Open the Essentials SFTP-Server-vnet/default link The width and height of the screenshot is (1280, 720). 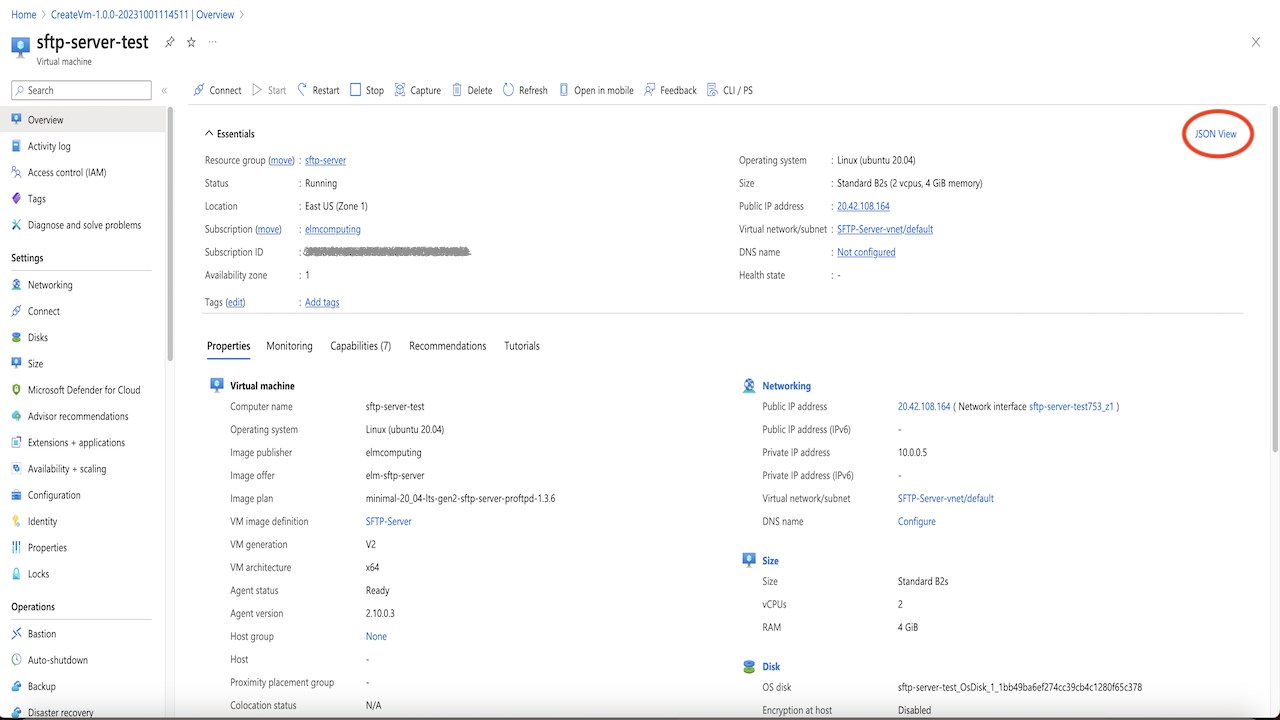[885, 229]
